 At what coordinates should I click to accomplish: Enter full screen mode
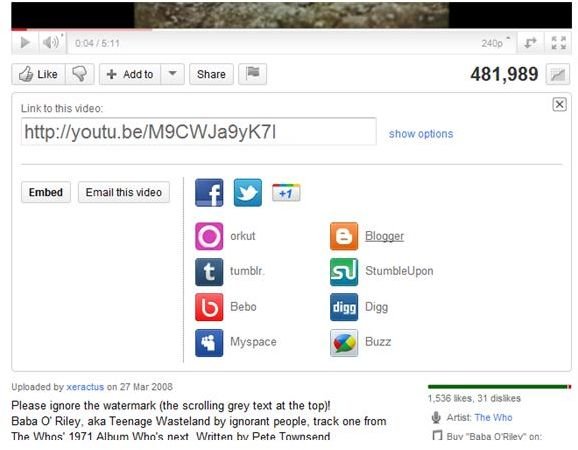[x=558, y=43]
